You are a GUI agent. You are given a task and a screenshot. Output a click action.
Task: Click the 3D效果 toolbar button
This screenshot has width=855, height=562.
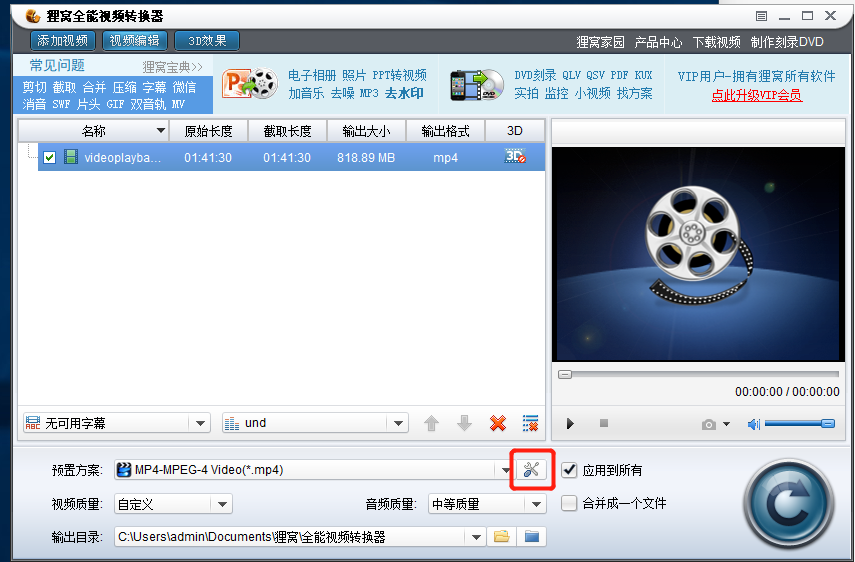pos(207,41)
